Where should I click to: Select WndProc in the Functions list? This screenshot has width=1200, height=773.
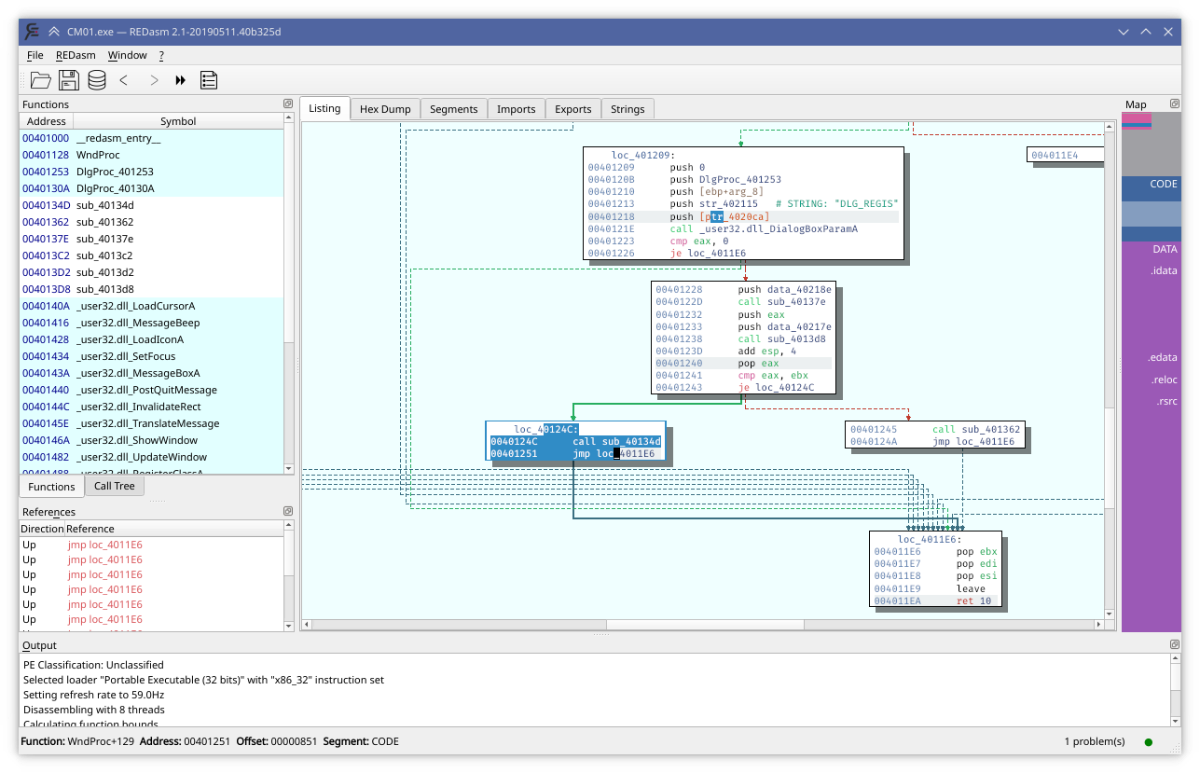click(x=98, y=155)
